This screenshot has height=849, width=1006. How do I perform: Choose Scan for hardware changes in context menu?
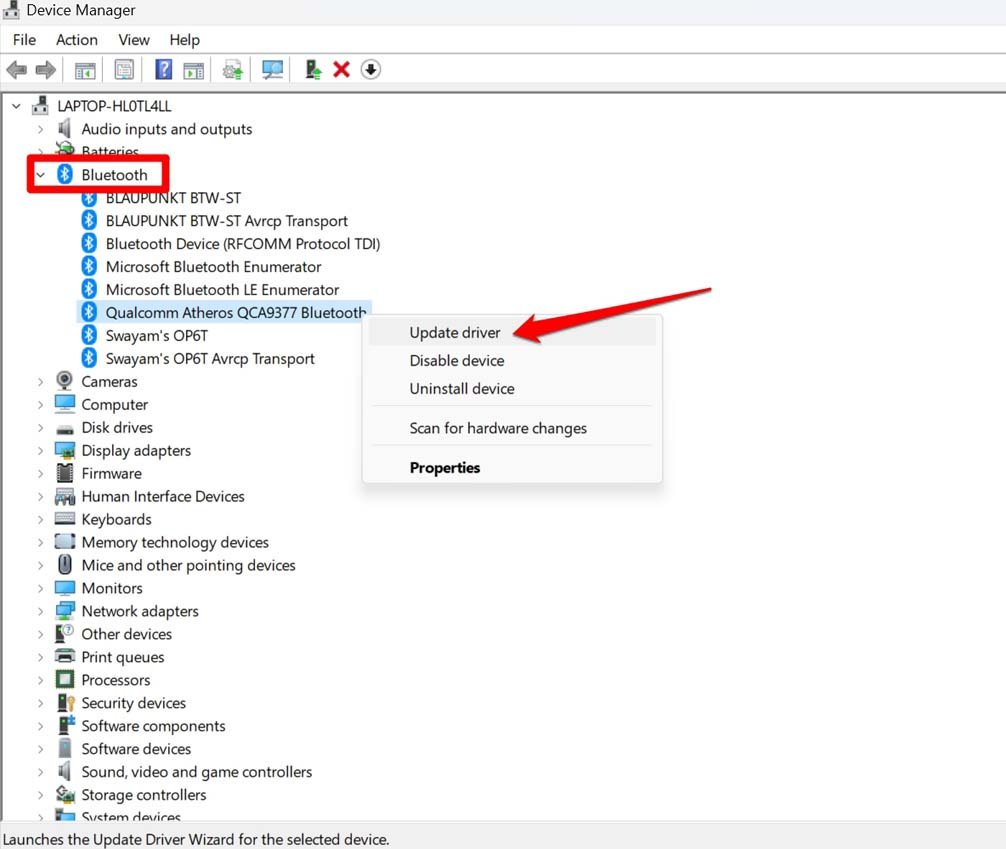click(x=512, y=428)
